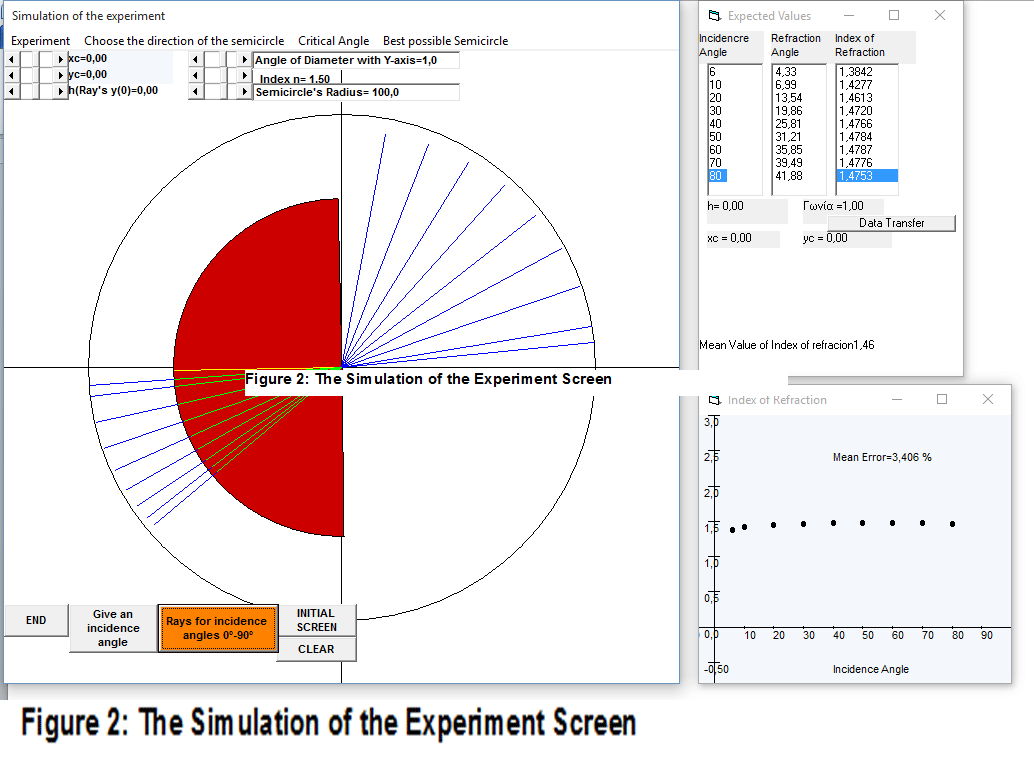Select index of refraction value 1,4753
This screenshot has height=765, width=1034.
coord(867,176)
